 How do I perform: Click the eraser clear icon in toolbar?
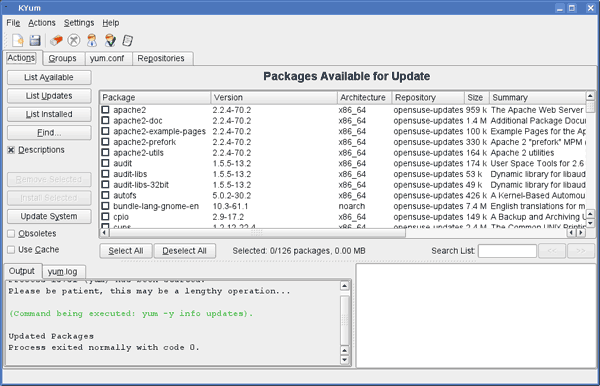[56, 40]
